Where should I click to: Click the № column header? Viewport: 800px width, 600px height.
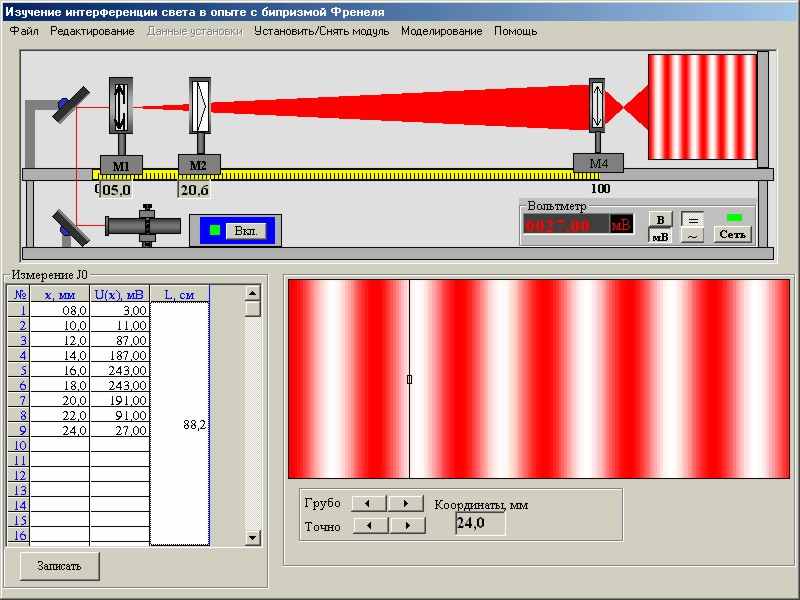point(19,294)
